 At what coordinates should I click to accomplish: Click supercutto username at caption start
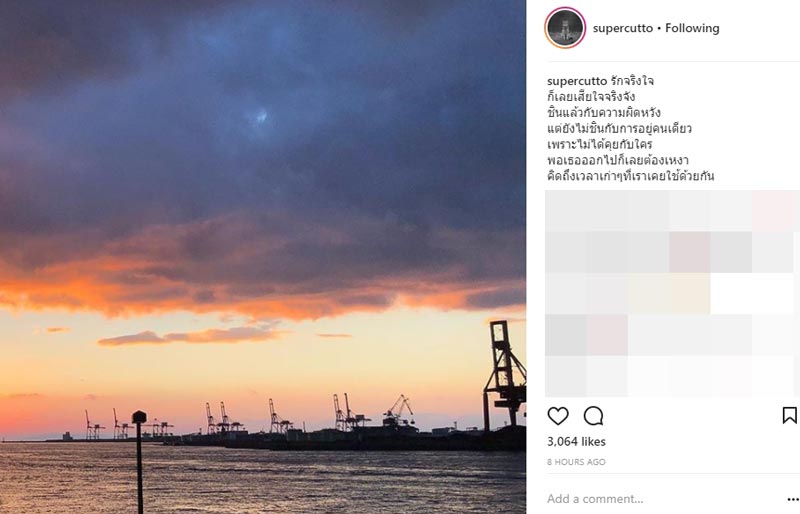[x=575, y=81]
